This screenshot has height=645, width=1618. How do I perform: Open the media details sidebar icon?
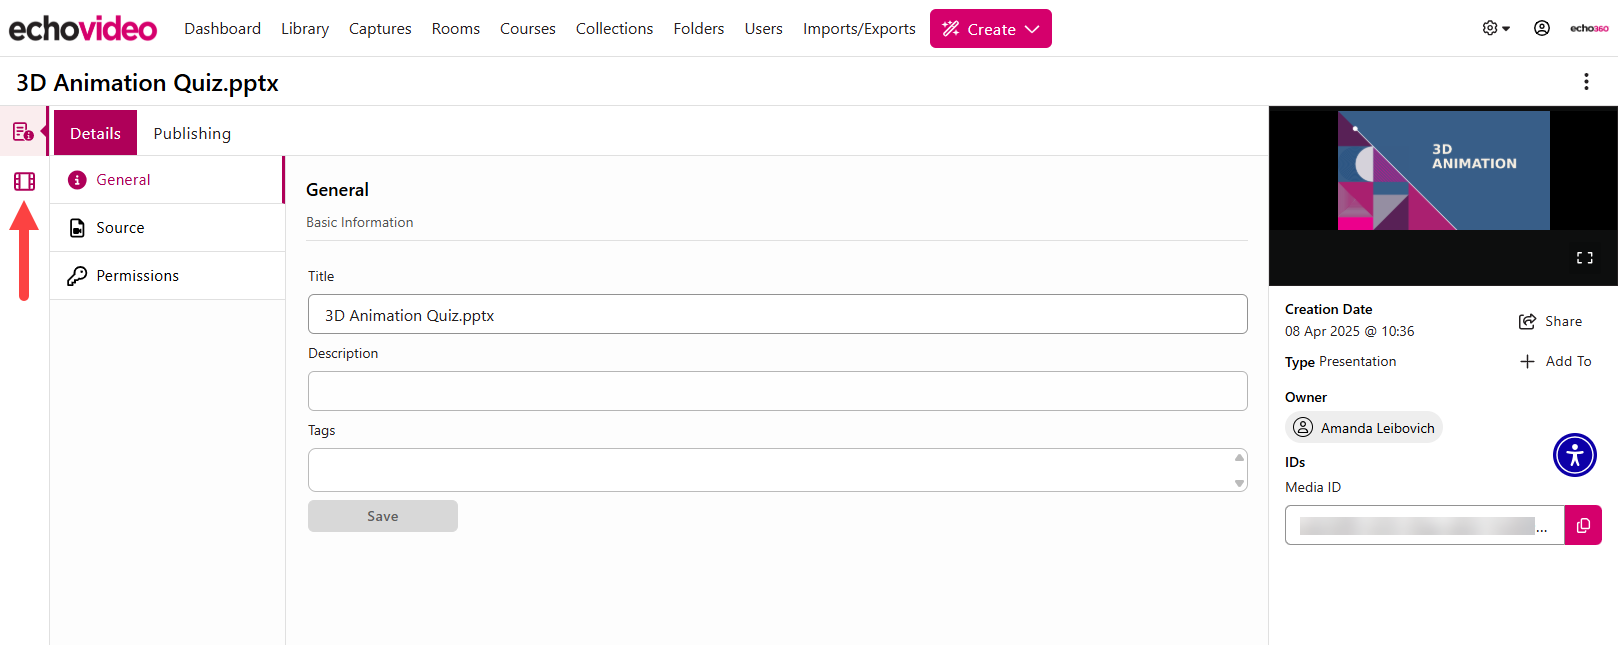23,132
